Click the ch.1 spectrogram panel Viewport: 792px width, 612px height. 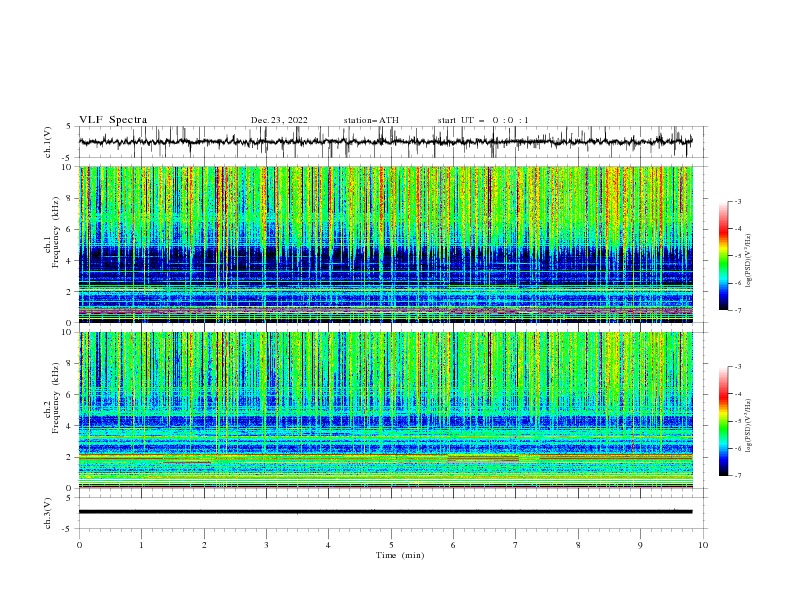(386, 244)
